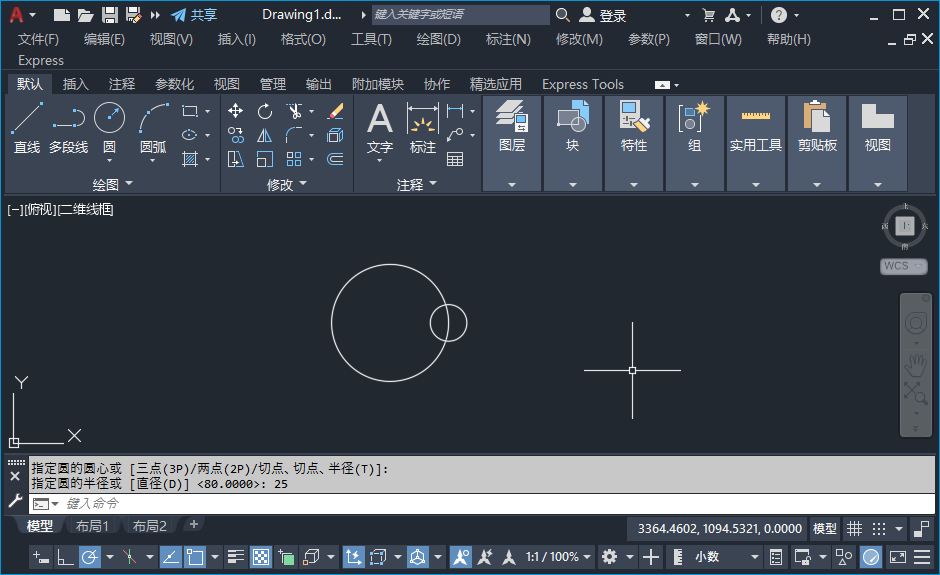Image resolution: width=940 pixels, height=575 pixels.
Task: Toggle the drawing grid display in status bar
Action: [x=854, y=529]
